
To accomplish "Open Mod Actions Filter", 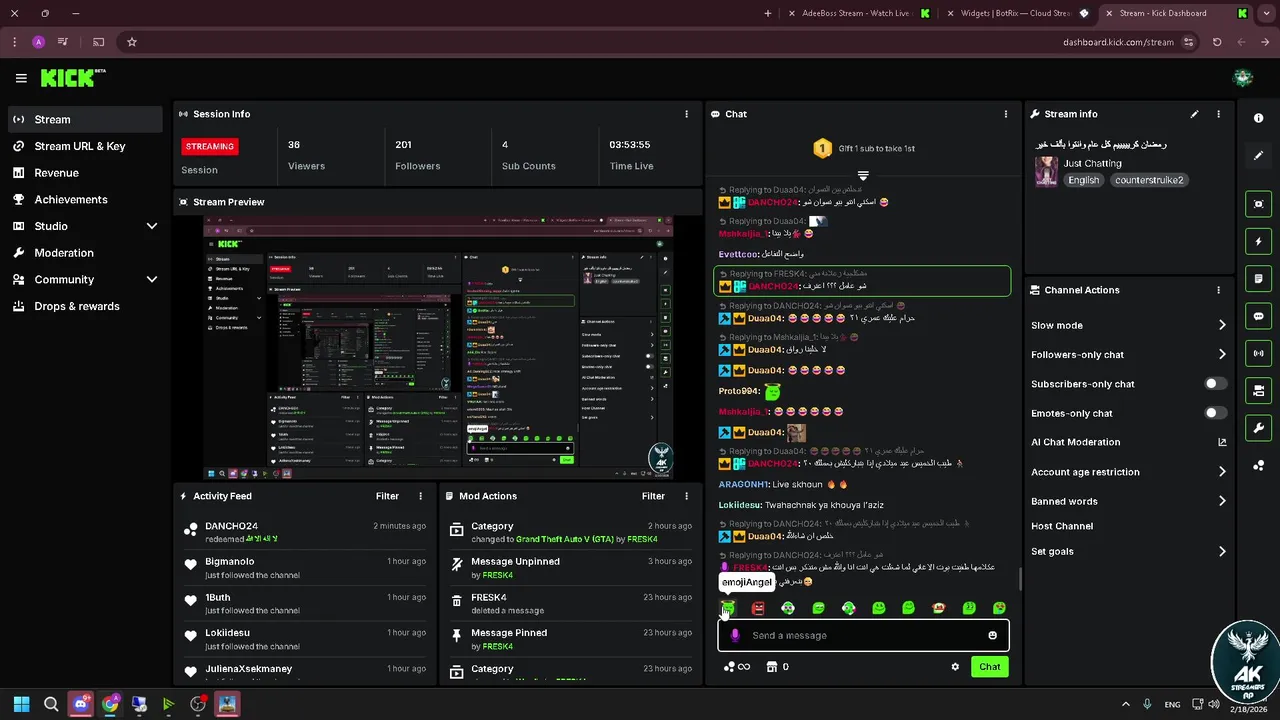I will 653,496.
